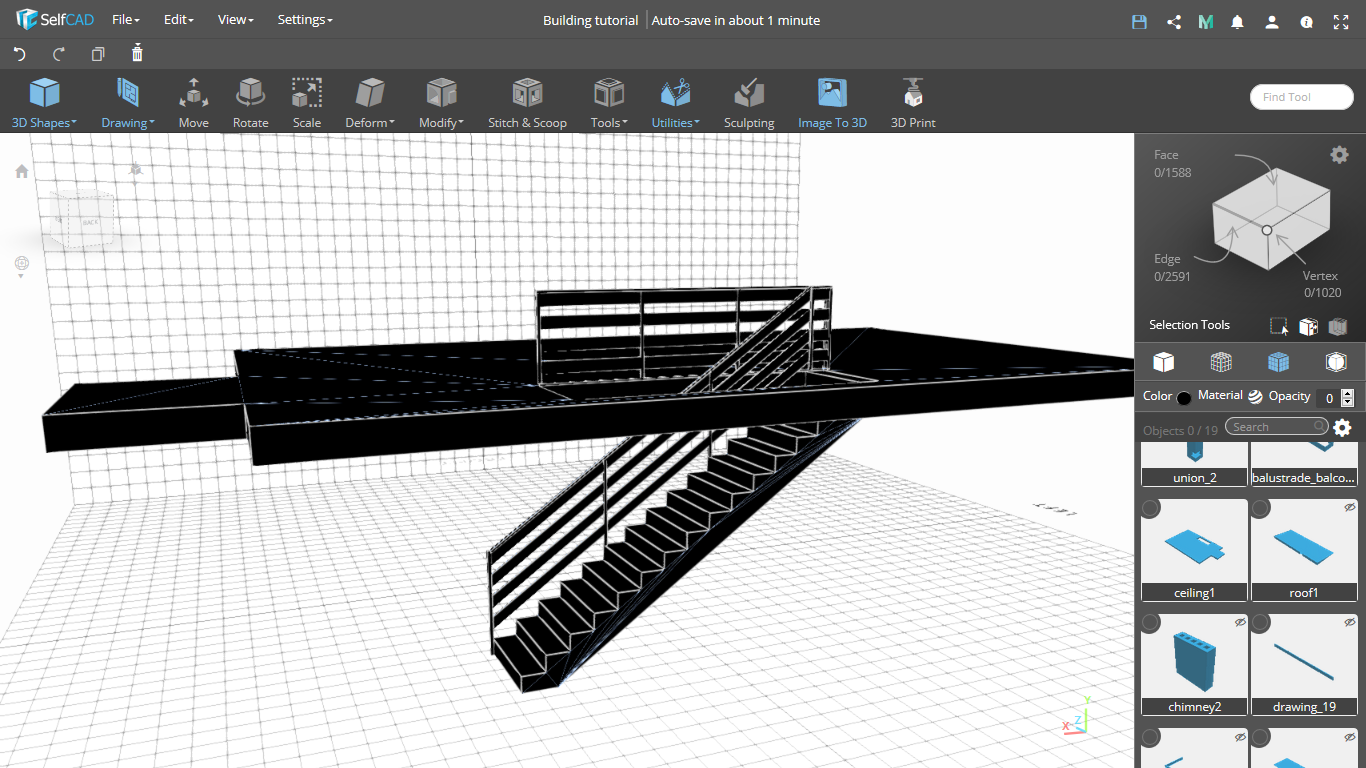Screen dimensions: 1366x768
Task: Select ceiling1 object circle checkbox
Action: tap(1151, 509)
